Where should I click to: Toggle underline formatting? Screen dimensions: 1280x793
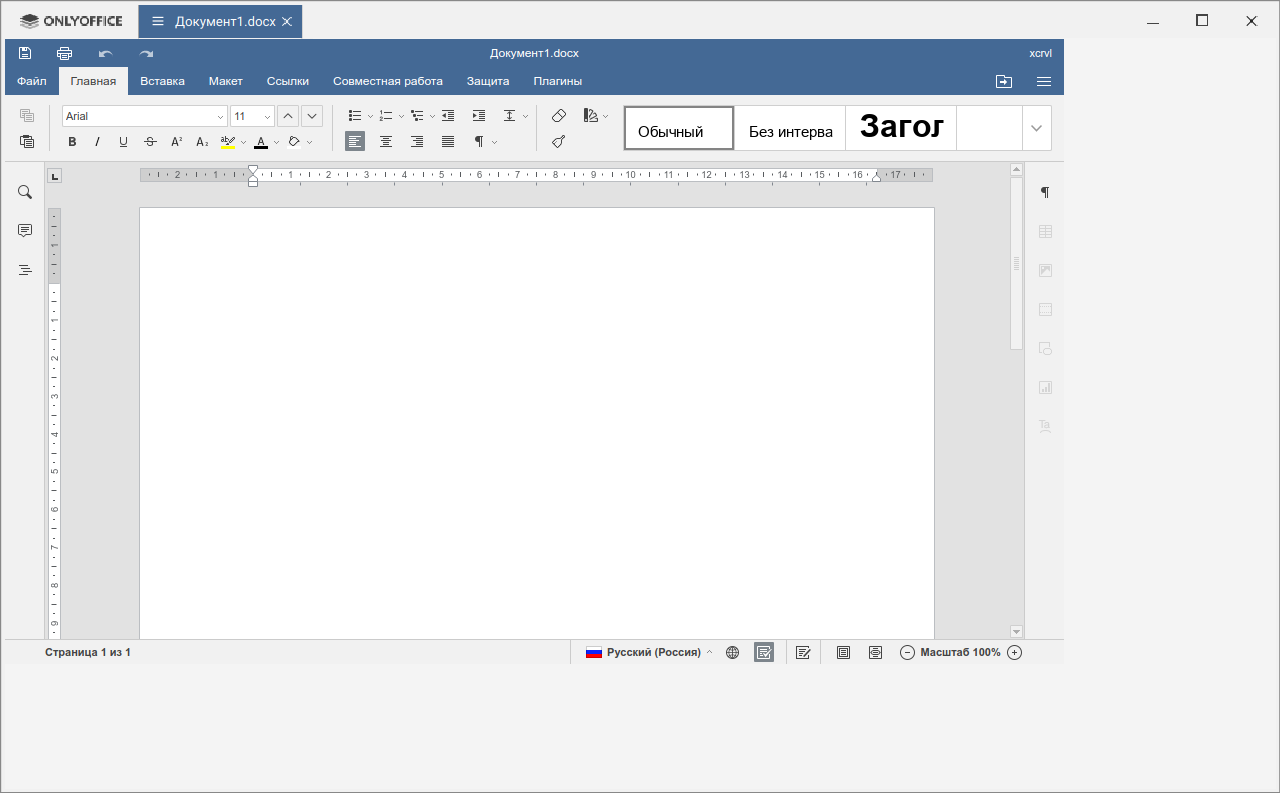[x=124, y=142]
